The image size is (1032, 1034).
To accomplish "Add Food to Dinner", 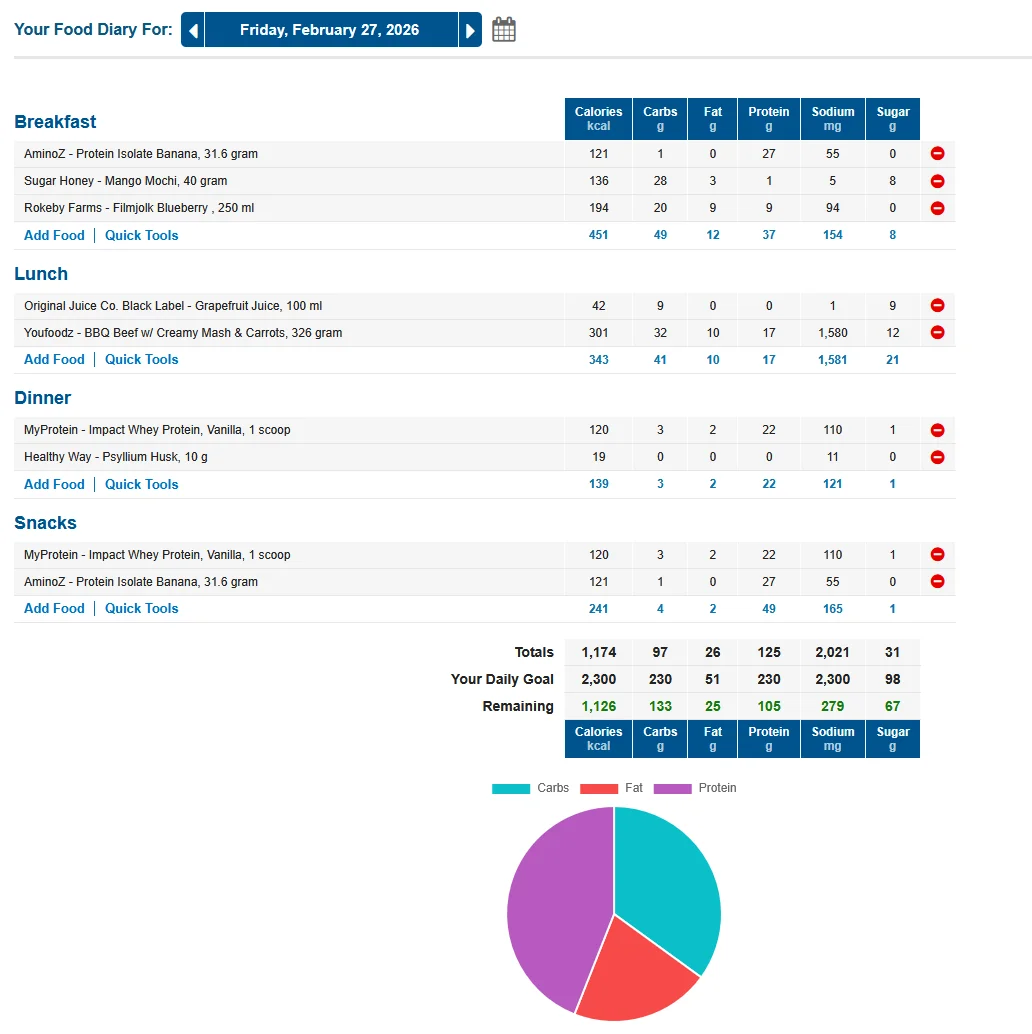I will point(54,484).
